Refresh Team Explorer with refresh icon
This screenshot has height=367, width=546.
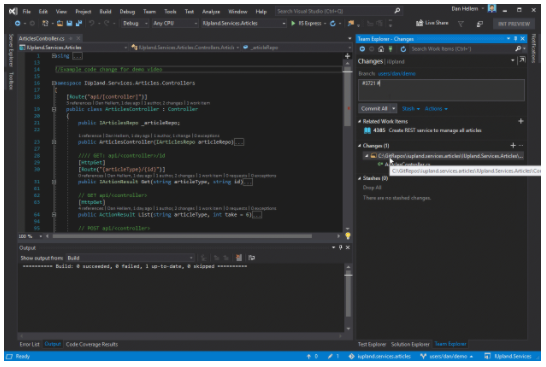click(403, 49)
